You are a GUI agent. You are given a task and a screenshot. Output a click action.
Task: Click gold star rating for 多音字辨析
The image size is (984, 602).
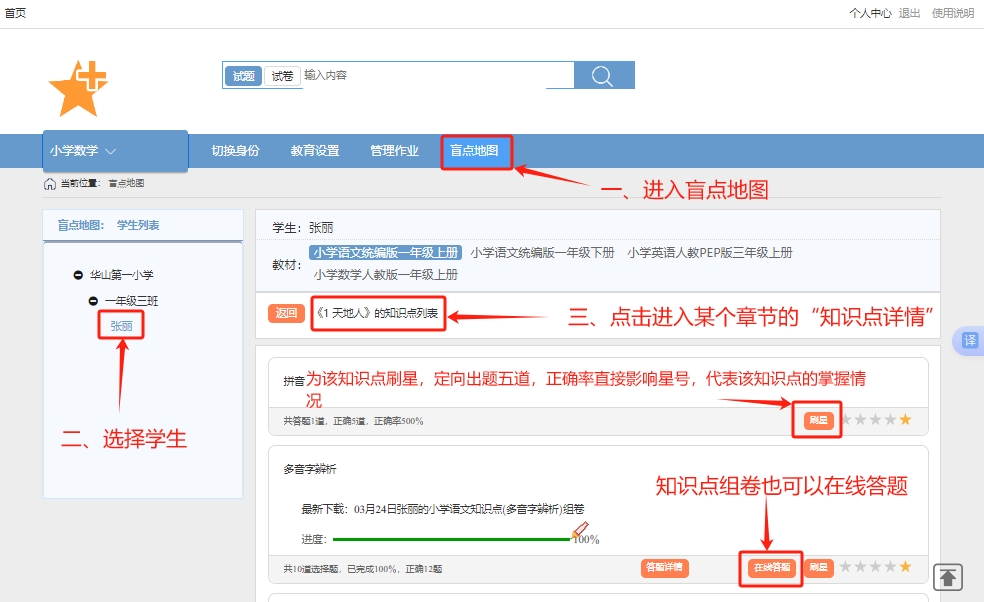click(x=905, y=567)
